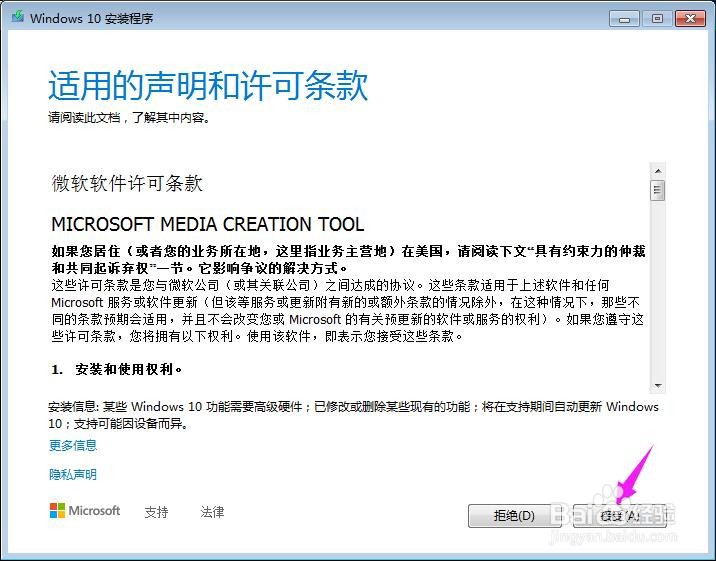Minimize the Windows 10 setup window

[624, 19]
